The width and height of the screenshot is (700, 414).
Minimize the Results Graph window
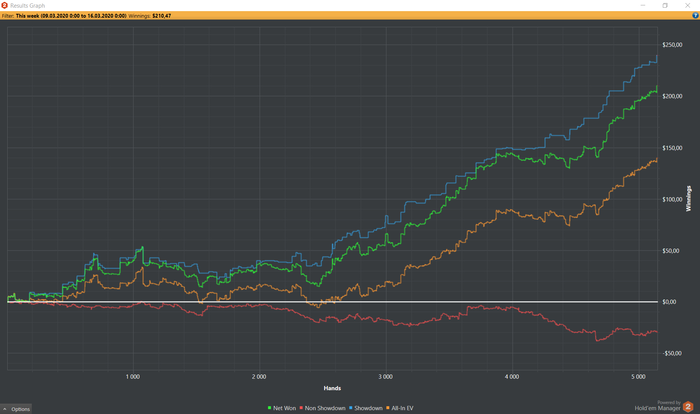coord(643,5)
